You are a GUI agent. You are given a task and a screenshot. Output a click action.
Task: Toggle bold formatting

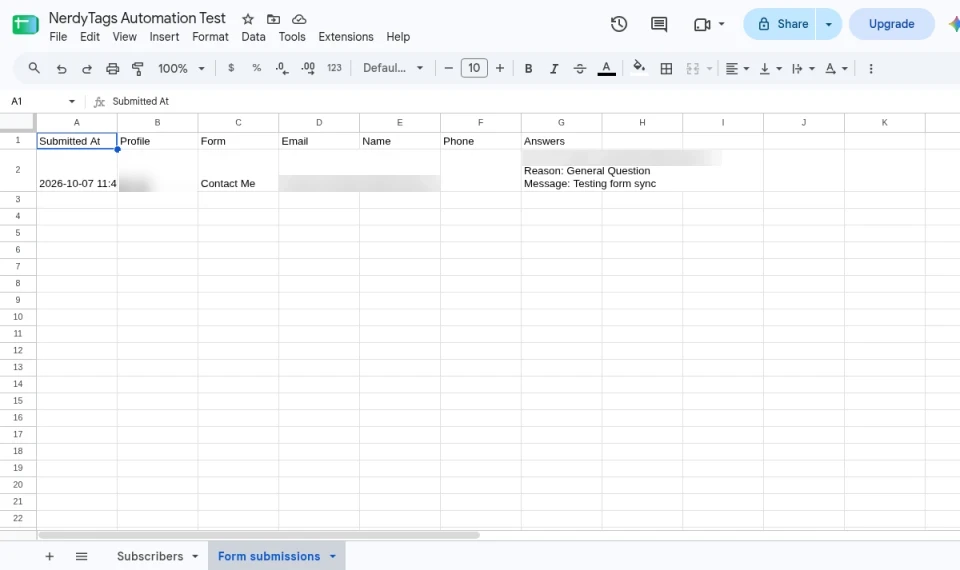[x=528, y=69]
